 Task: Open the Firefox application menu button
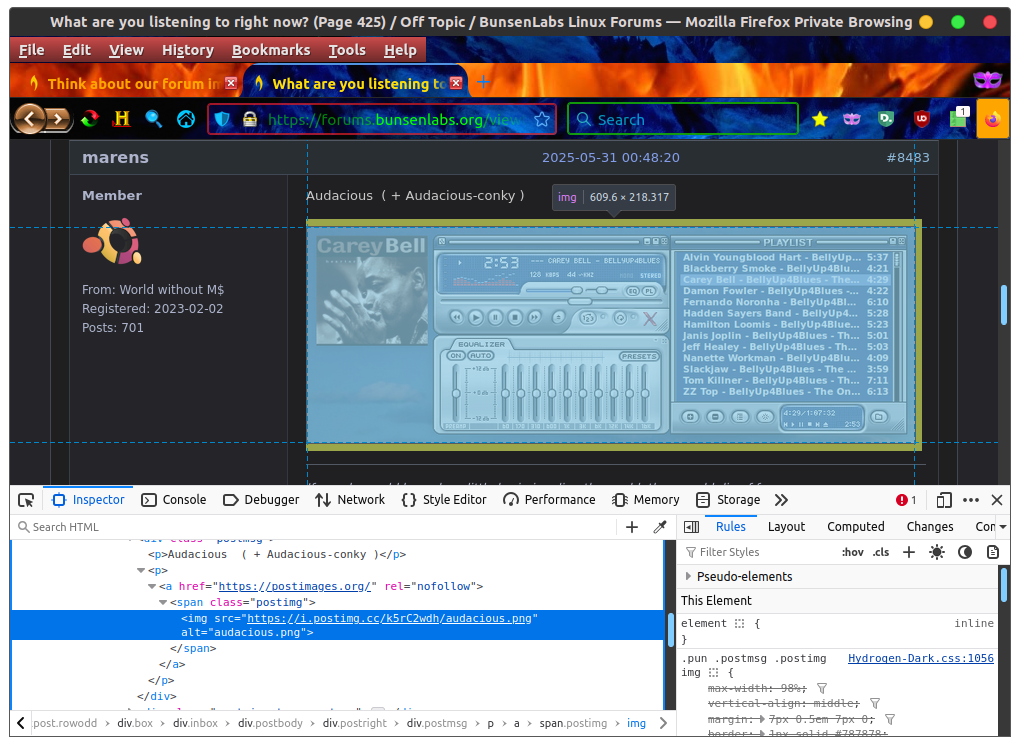tap(993, 119)
